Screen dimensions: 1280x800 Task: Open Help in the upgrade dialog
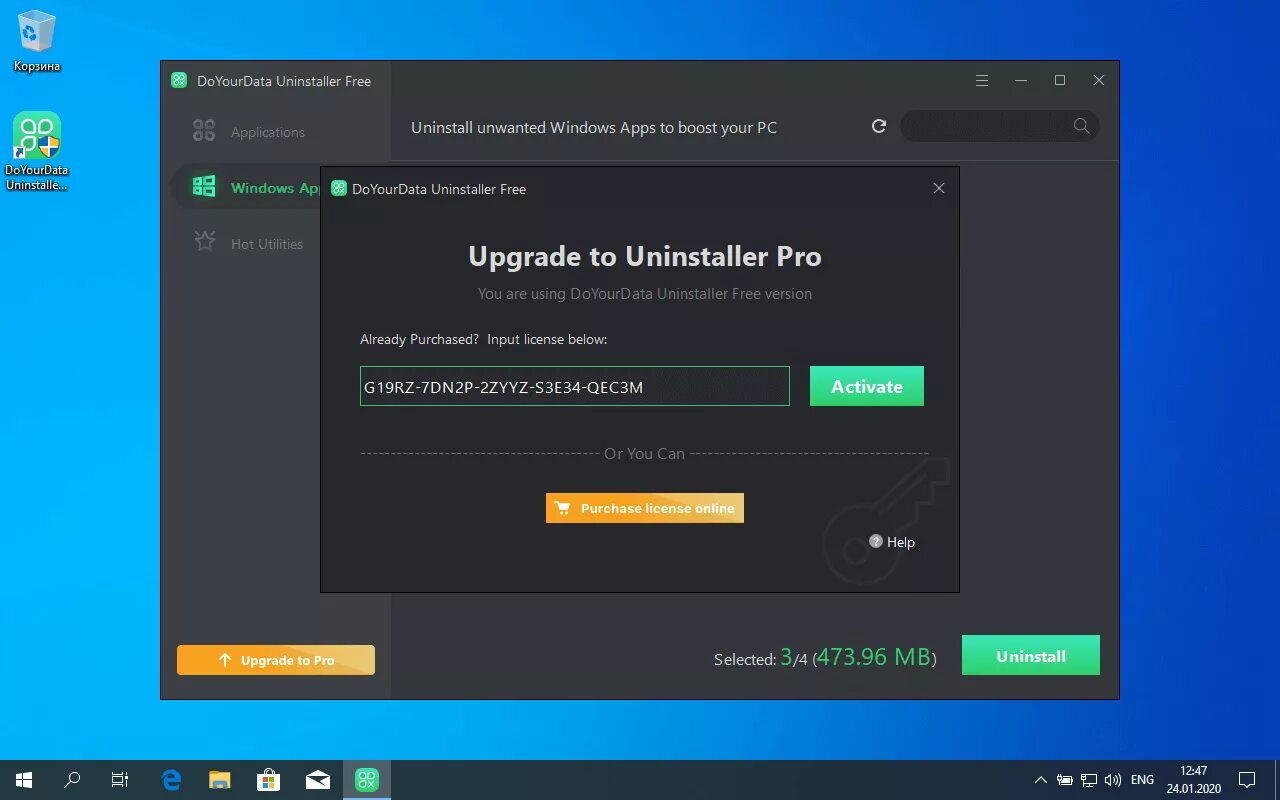pyautogui.click(x=892, y=542)
